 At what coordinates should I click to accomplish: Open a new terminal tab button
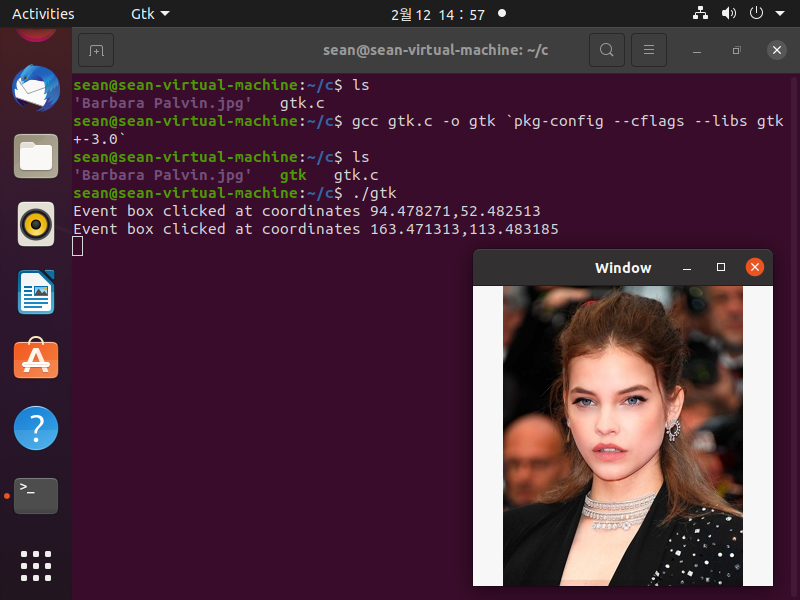click(96, 50)
